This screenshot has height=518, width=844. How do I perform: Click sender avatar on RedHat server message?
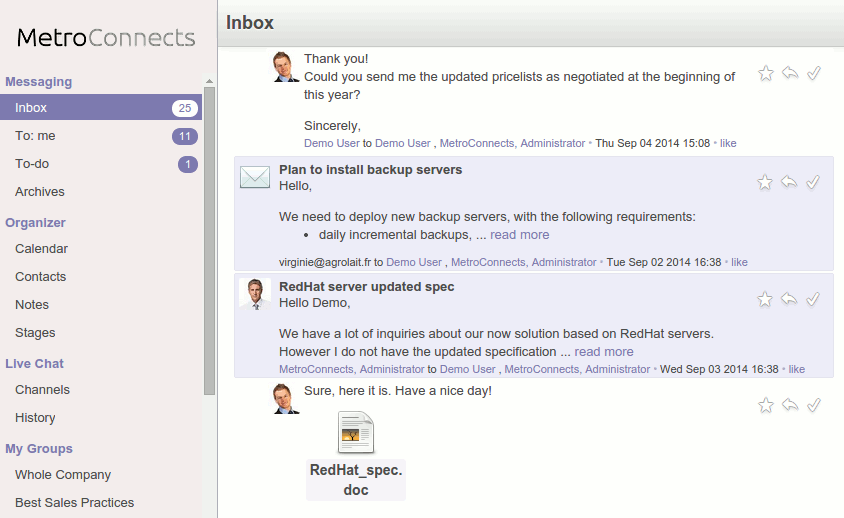click(x=255, y=294)
